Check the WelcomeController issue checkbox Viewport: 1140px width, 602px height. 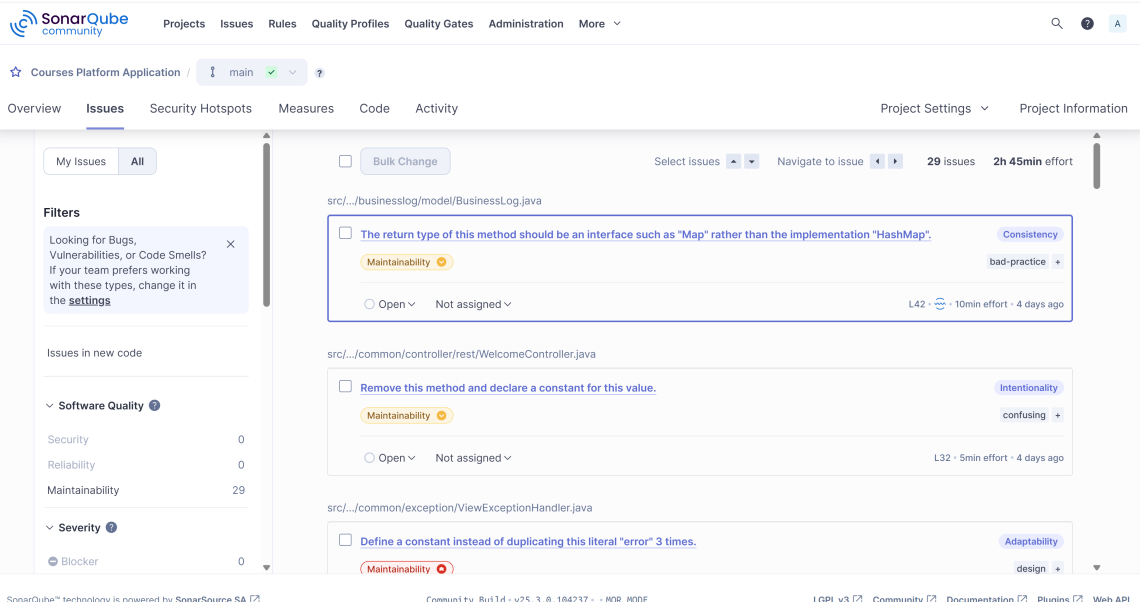(x=345, y=386)
